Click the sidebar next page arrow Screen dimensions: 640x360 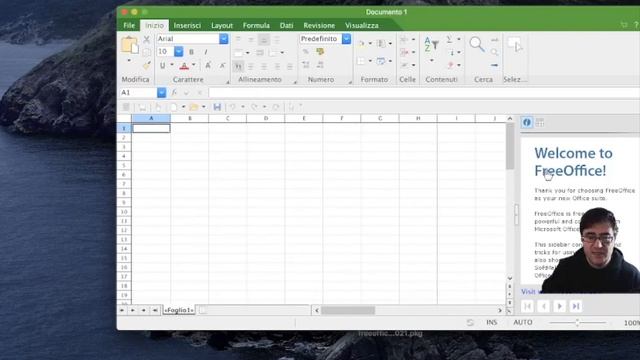(x=560, y=306)
